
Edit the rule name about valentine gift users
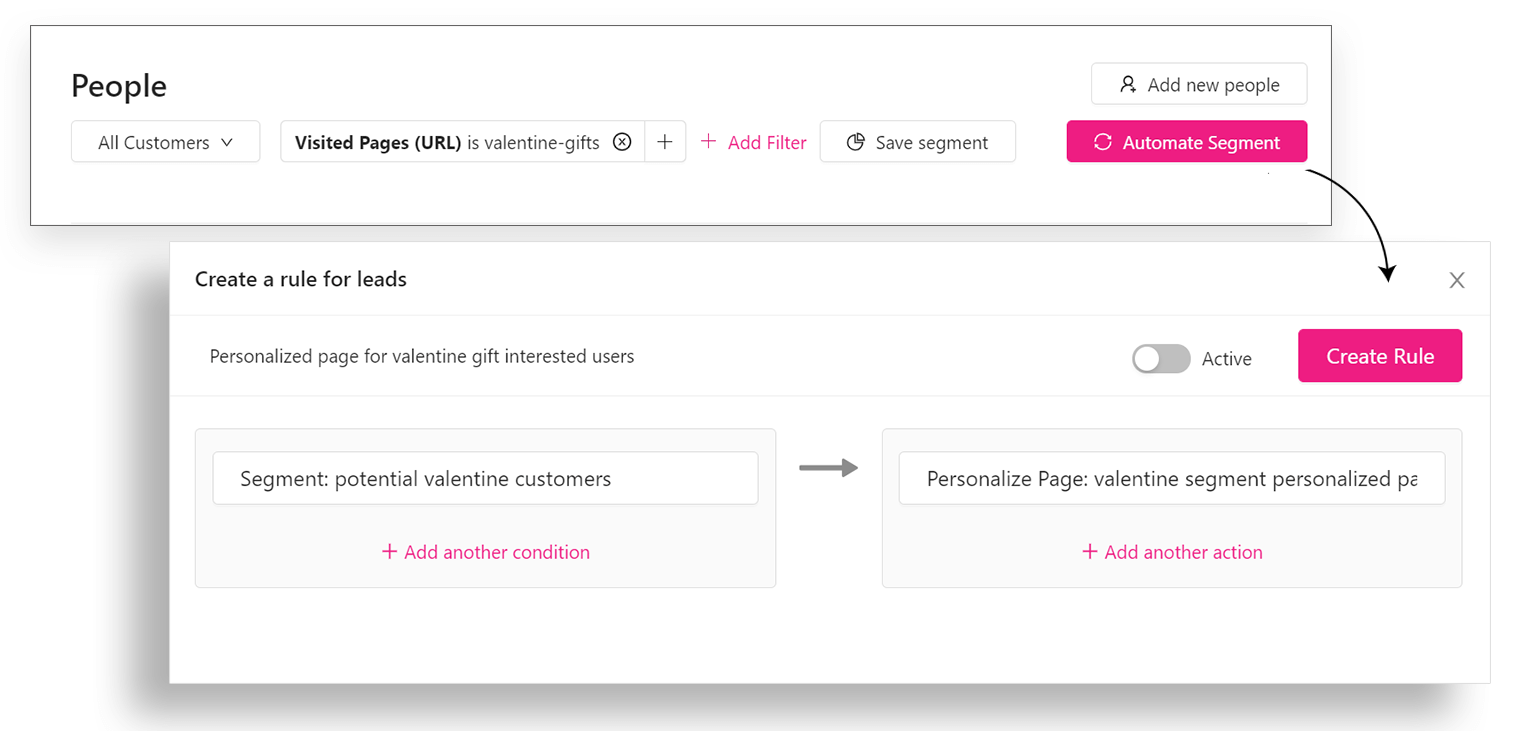pyautogui.click(x=422, y=356)
